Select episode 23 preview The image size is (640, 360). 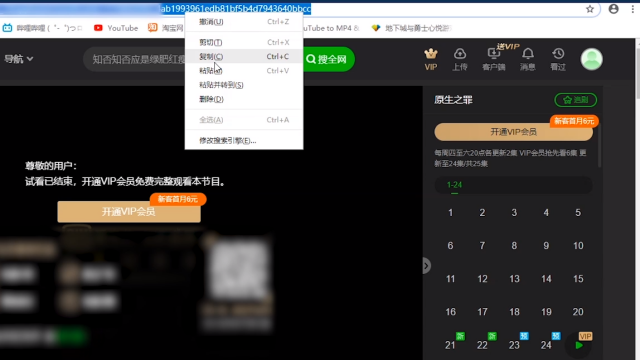click(514, 345)
